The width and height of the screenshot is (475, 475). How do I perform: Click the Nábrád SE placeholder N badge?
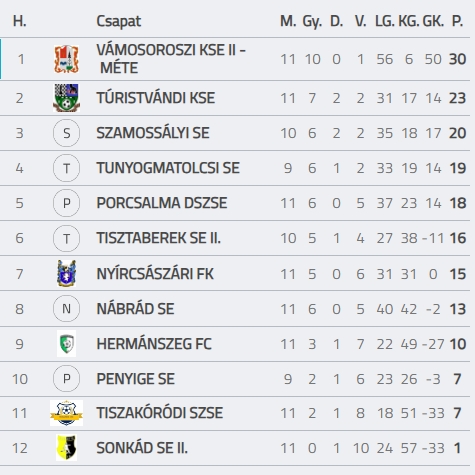coord(66,309)
